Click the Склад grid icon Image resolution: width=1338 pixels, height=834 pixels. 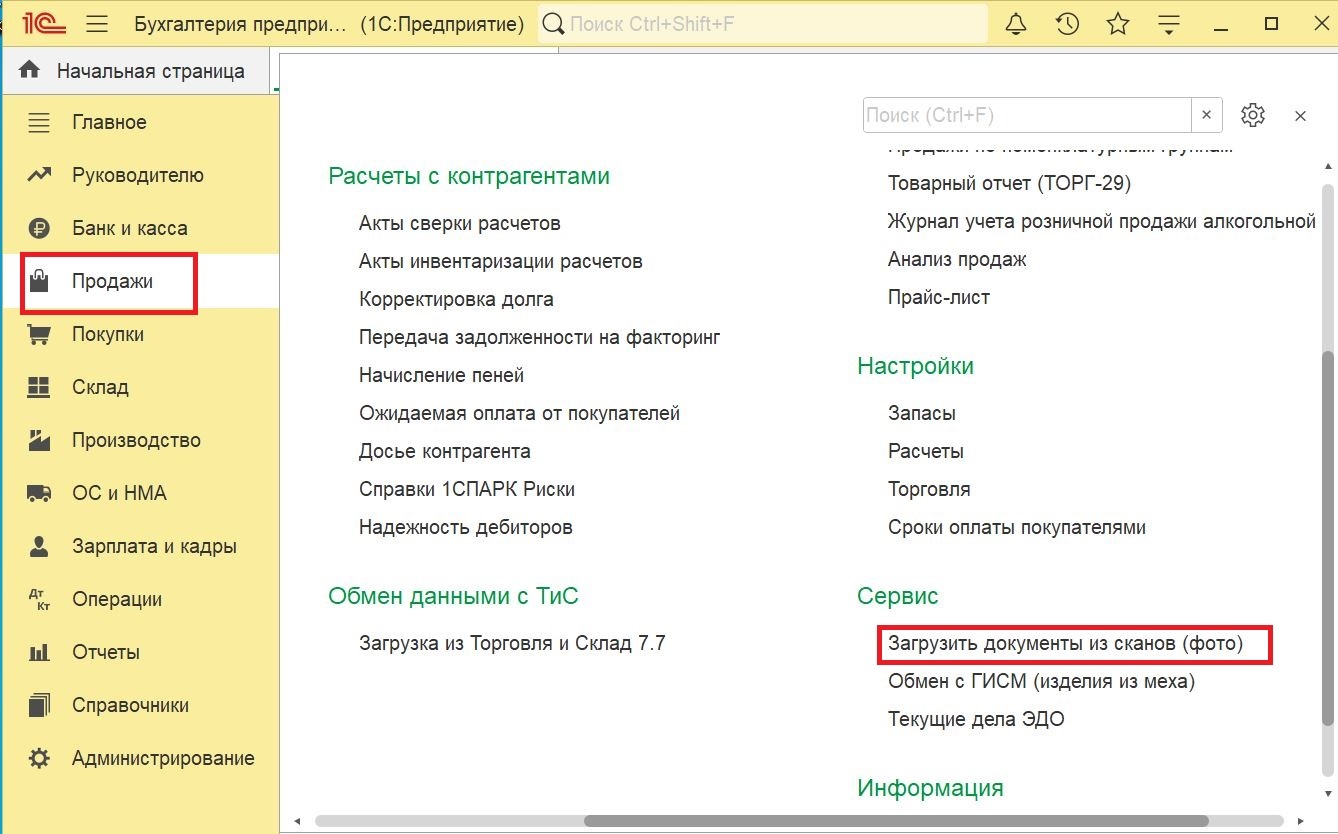click(39, 387)
